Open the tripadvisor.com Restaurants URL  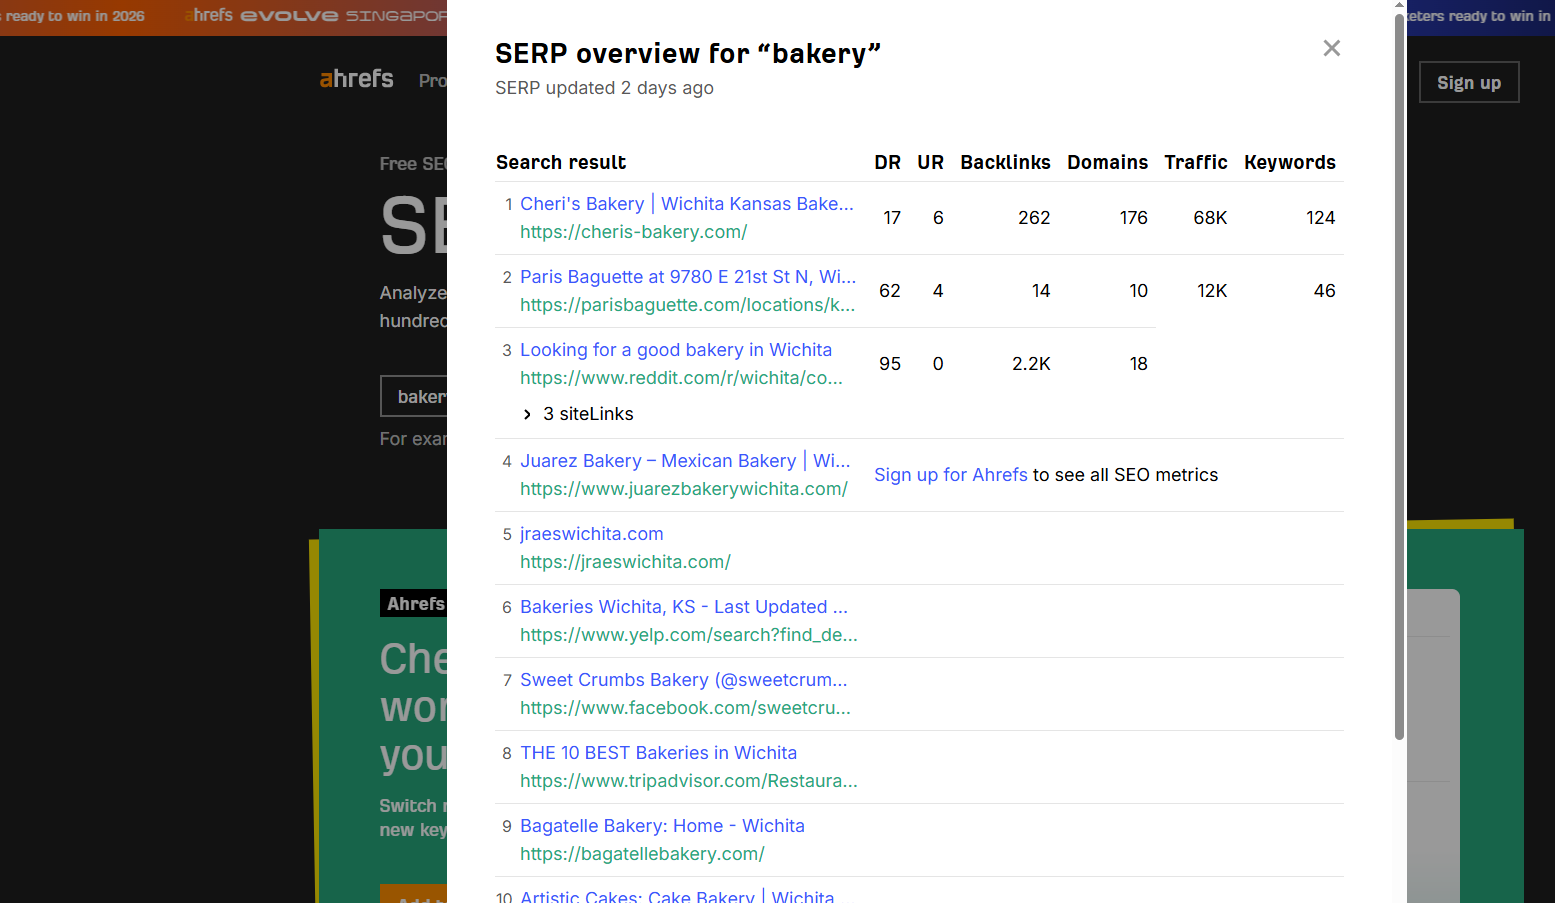(x=688, y=781)
